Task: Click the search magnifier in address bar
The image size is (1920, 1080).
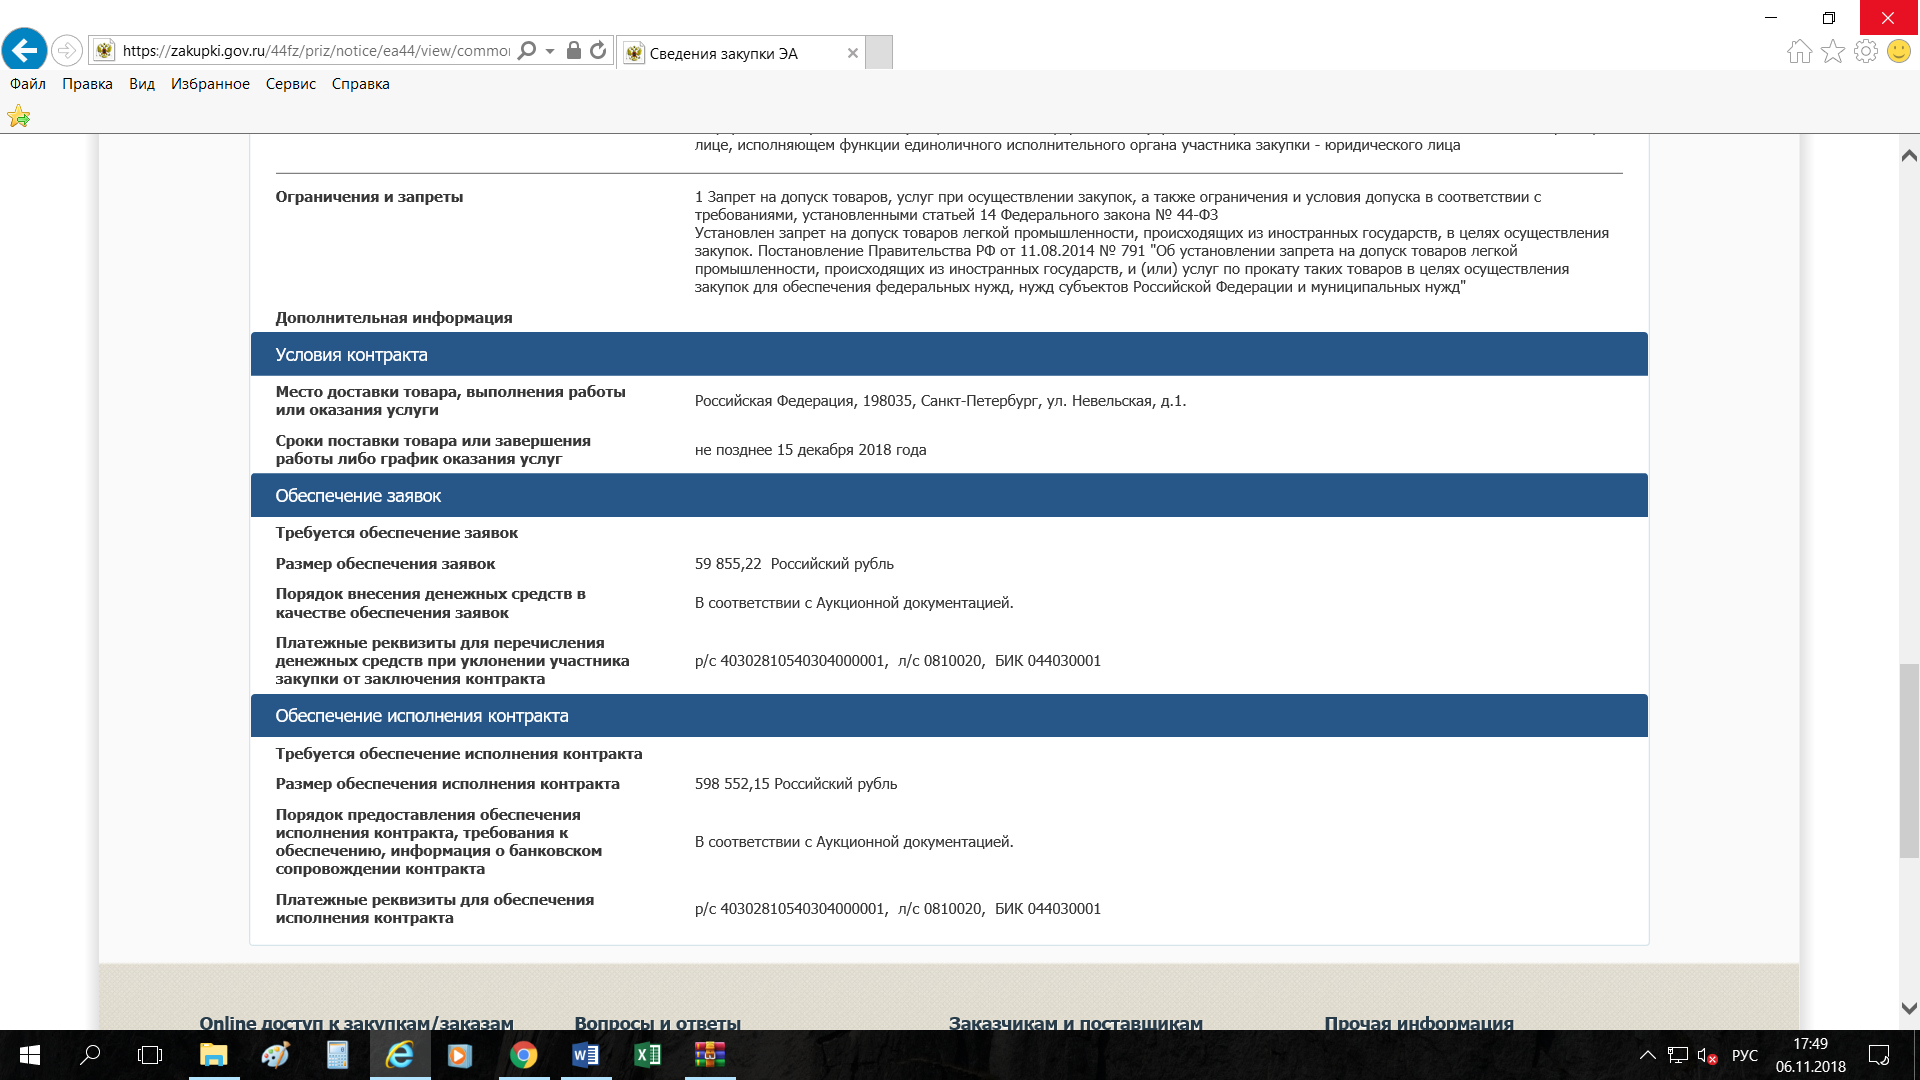Action: pos(527,50)
